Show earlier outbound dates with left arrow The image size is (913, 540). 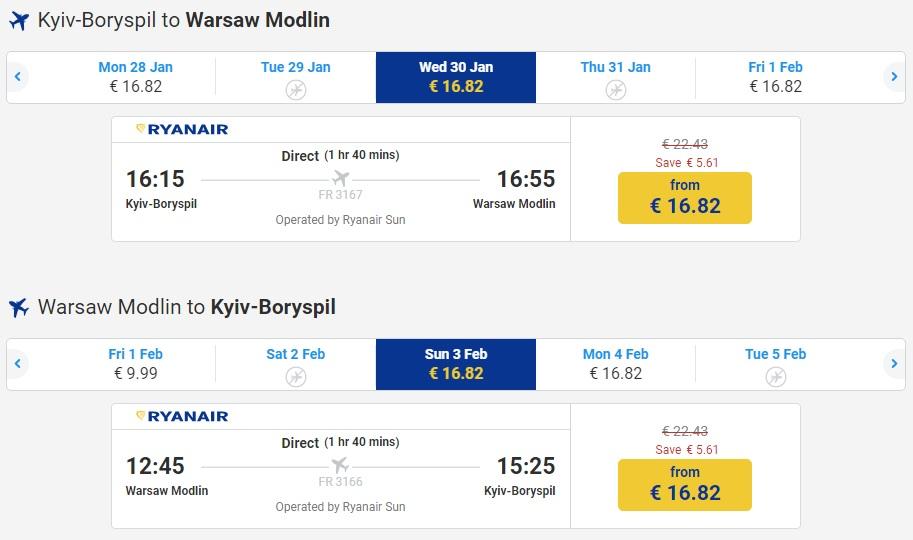pos(18,77)
